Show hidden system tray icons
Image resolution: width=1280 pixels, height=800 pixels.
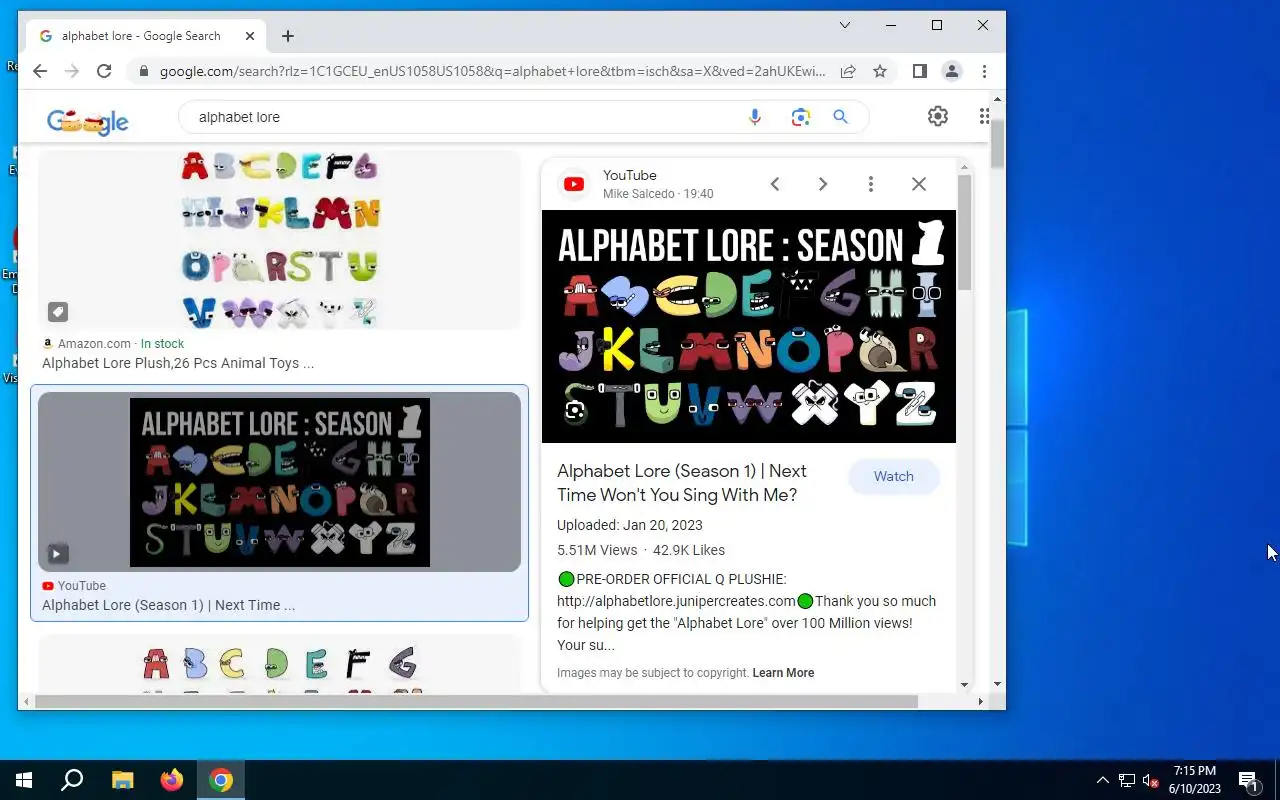pos(1103,780)
